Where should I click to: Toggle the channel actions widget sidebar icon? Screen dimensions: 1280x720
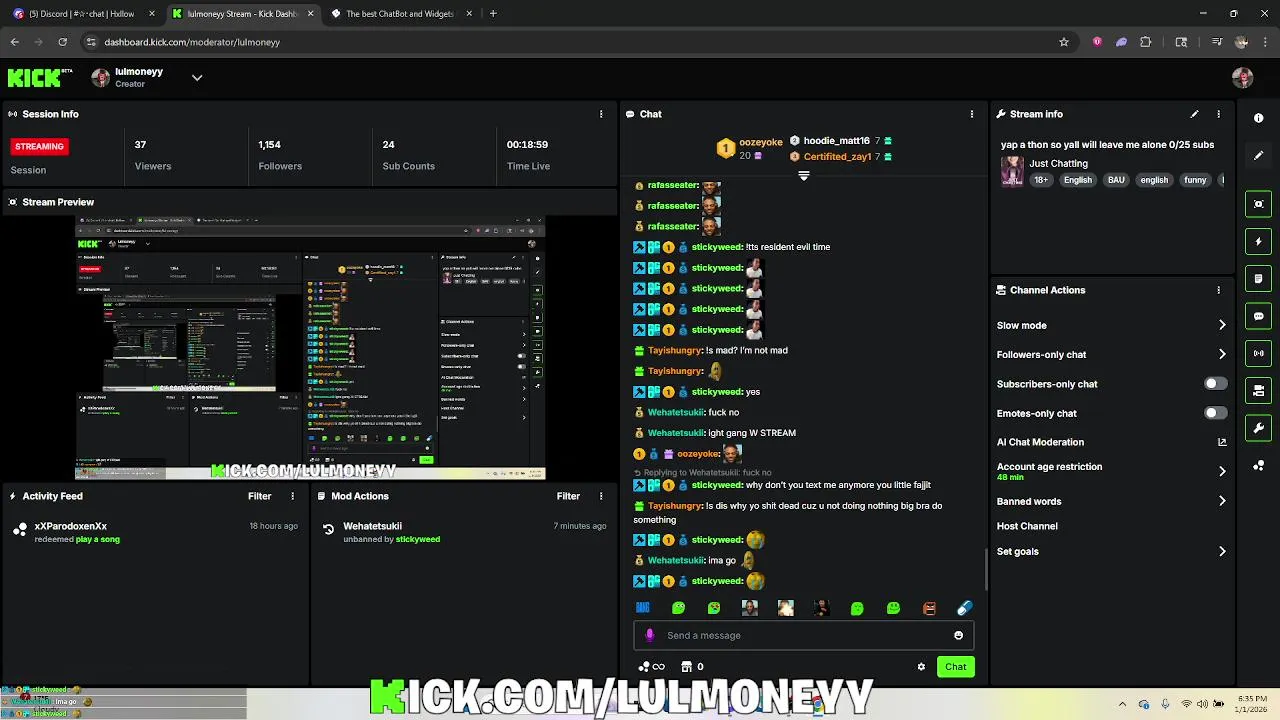[x=1259, y=390]
